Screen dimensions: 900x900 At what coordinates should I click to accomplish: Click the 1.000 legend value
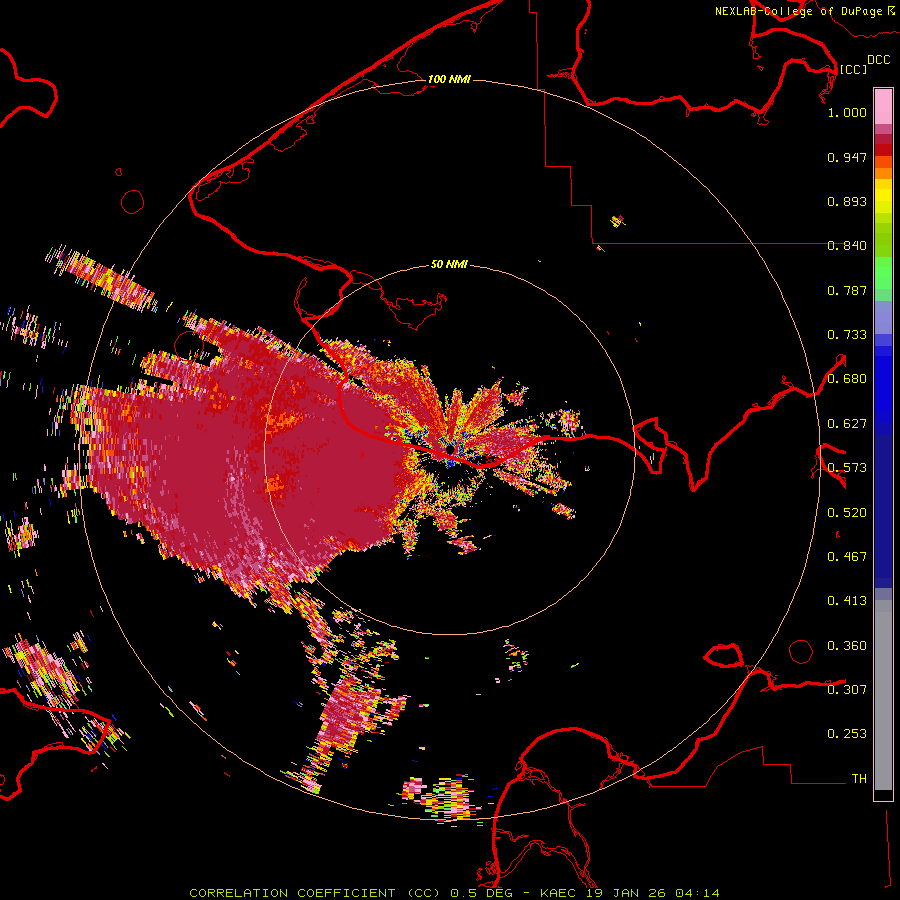[x=847, y=112]
